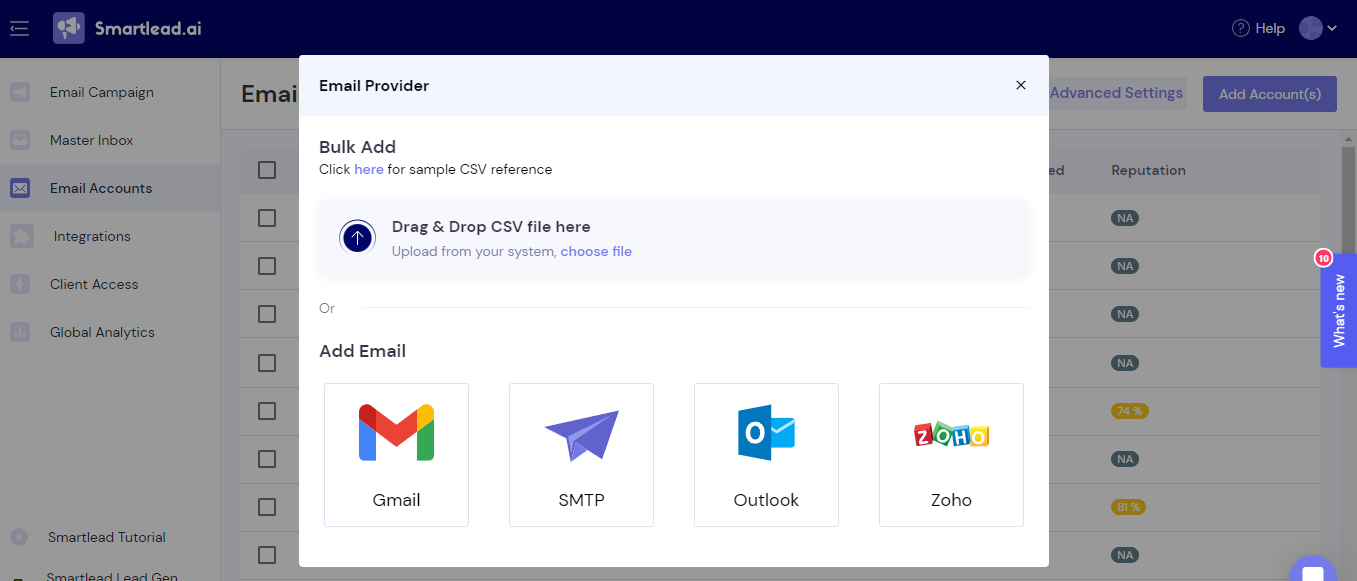1357x581 pixels.
Task: Click the Gmail logo icon
Action: 396,432
